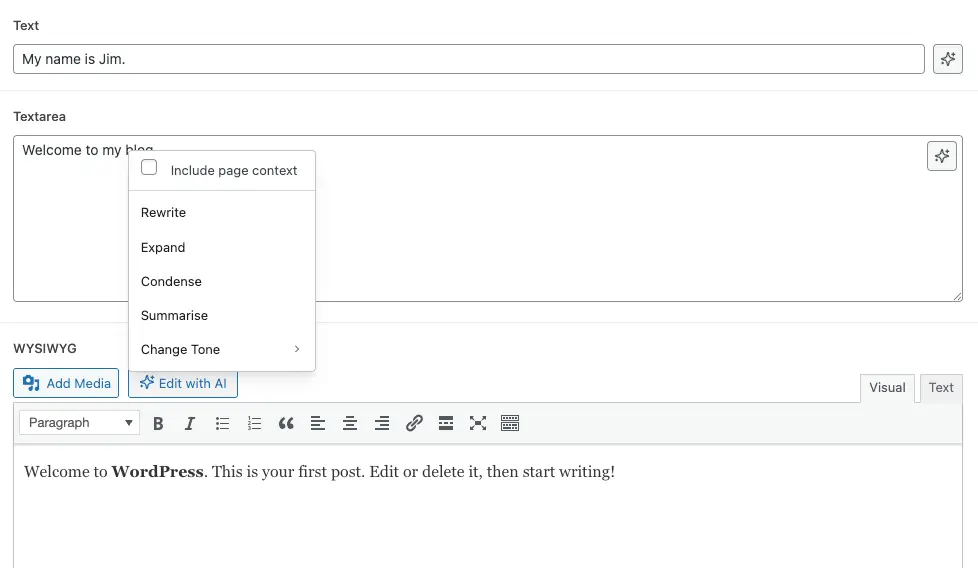This screenshot has width=978, height=568.
Task: Toggle the extra toolbar row
Action: click(510, 423)
